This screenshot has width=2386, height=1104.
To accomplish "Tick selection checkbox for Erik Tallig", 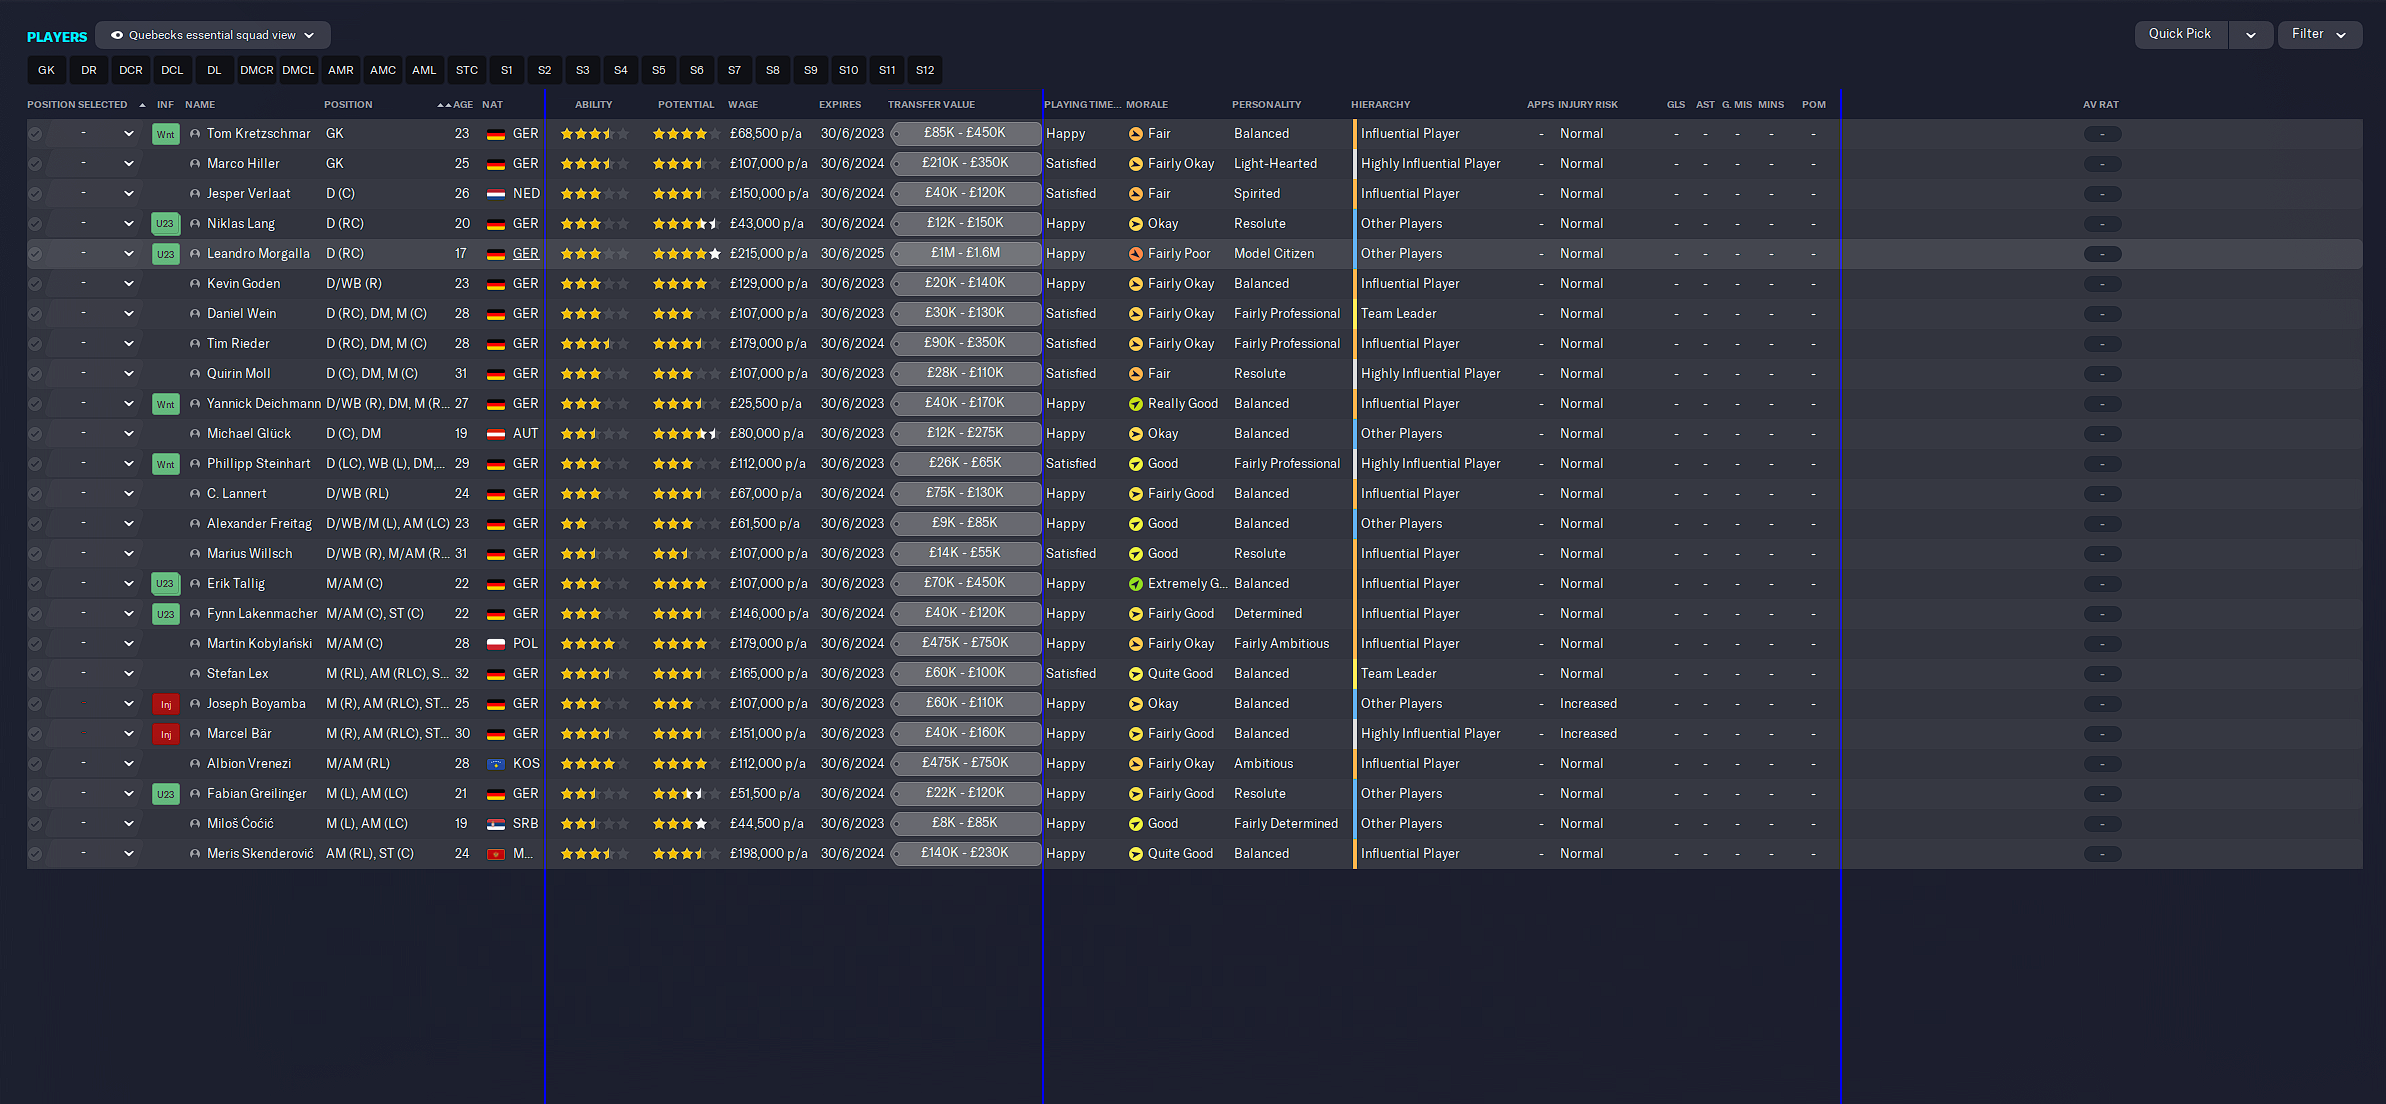I will pos(35,584).
